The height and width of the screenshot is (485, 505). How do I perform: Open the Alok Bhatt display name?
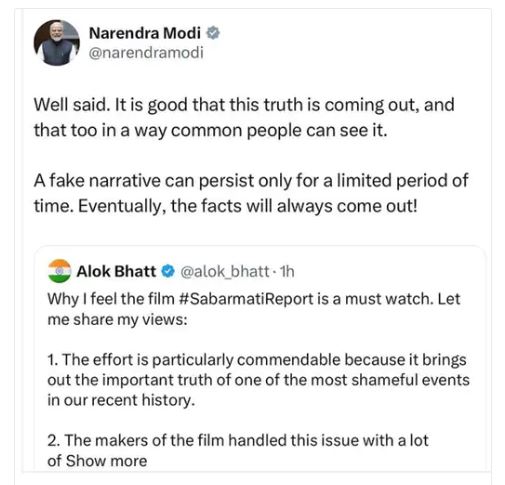tap(116, 271)
